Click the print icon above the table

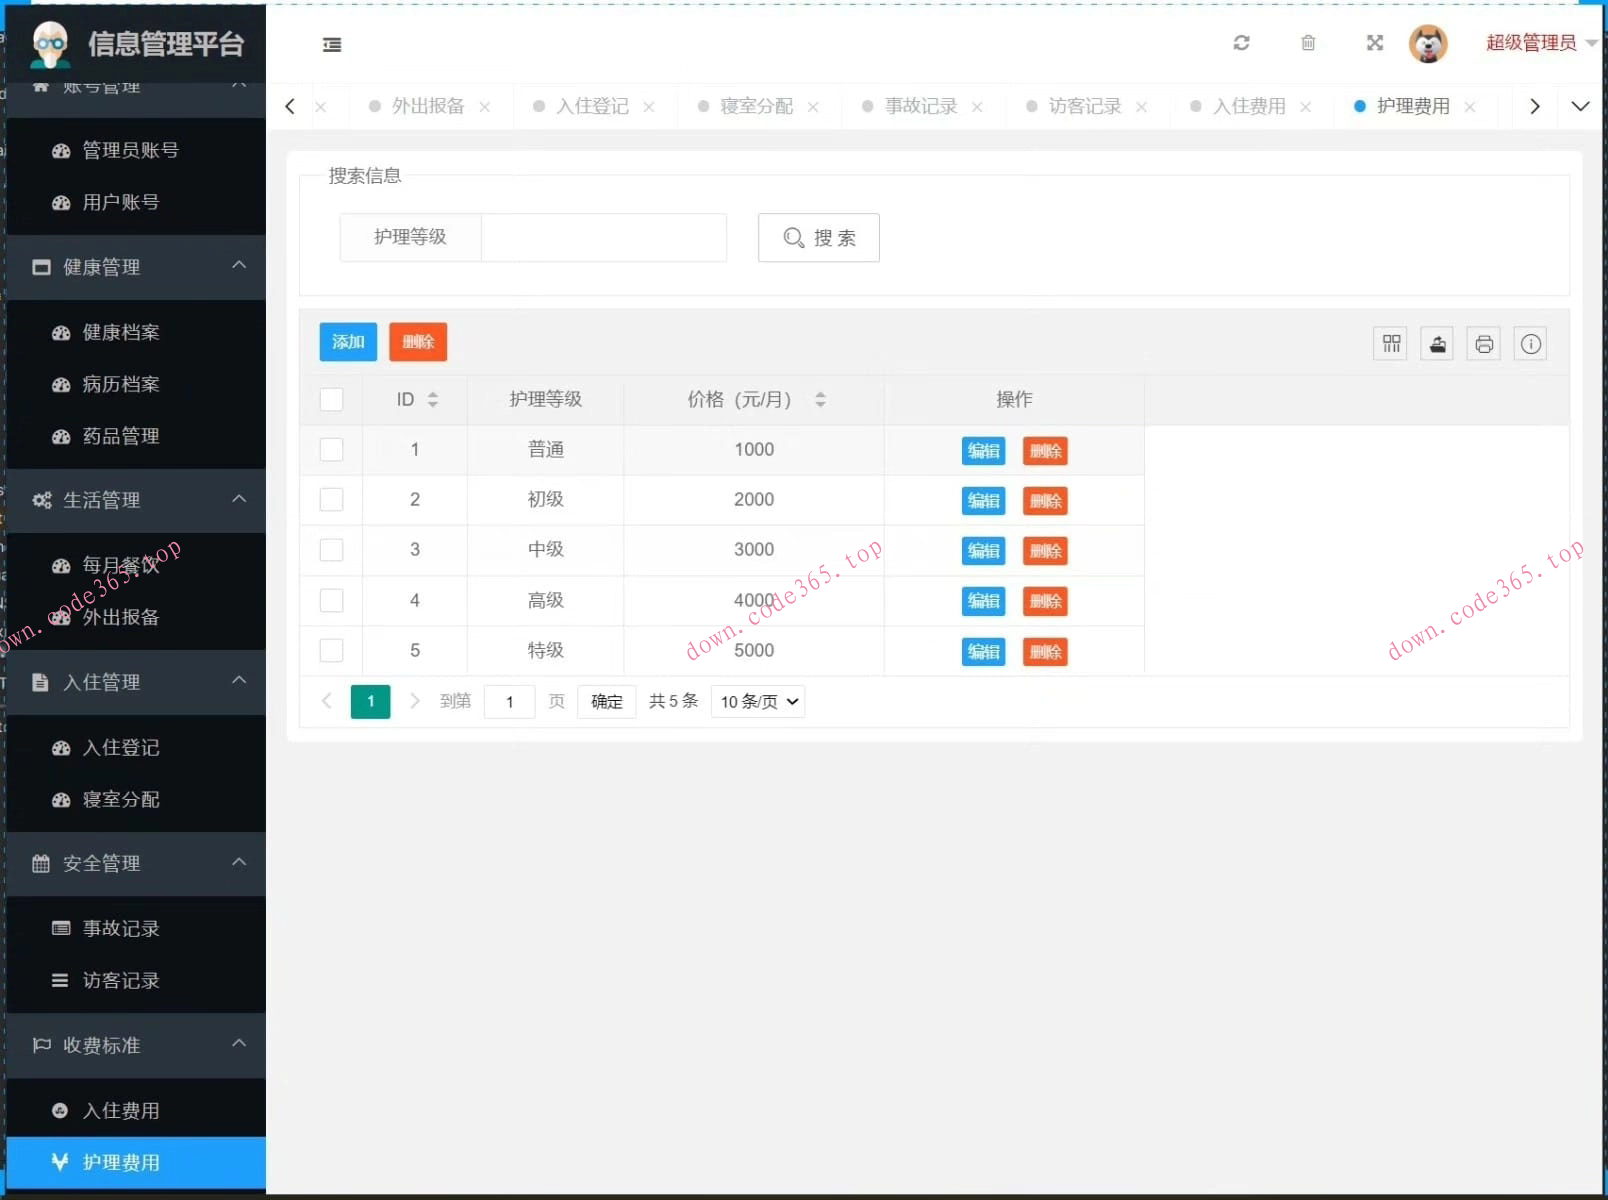1483,343
